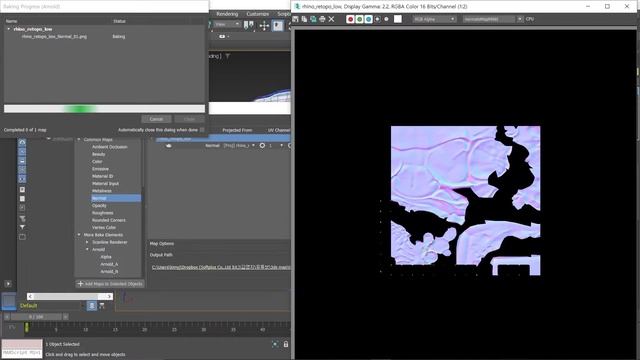Select Color map in Common Maps
Screen dimensions: 640x360
[97, 161]
